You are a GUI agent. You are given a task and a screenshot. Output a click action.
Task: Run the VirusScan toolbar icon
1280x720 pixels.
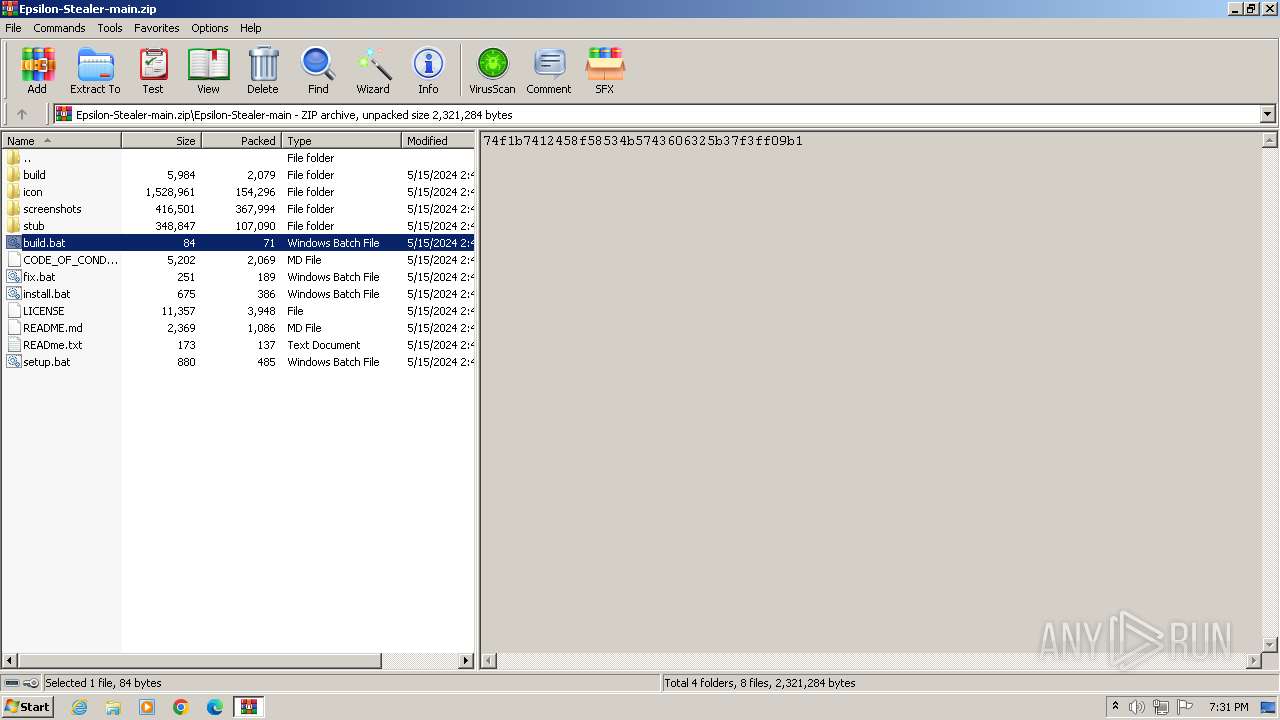(492, 71)
